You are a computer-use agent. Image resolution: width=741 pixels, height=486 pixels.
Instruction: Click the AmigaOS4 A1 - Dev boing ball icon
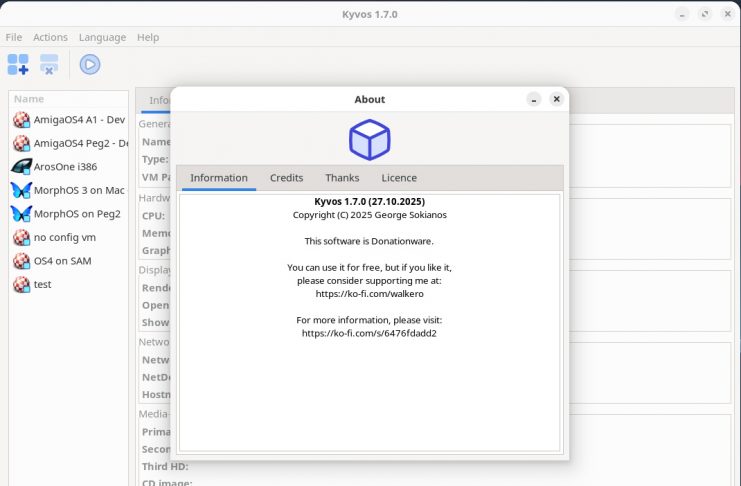pos(22,120)
